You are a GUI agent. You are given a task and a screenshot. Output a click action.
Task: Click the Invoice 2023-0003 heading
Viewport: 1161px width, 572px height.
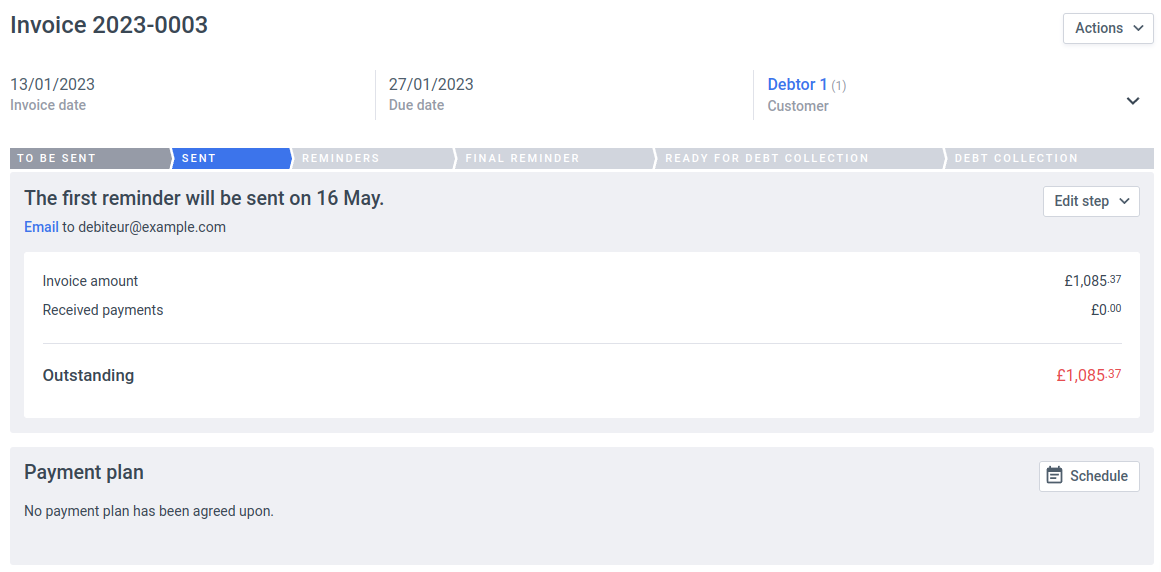coord(109,26)
